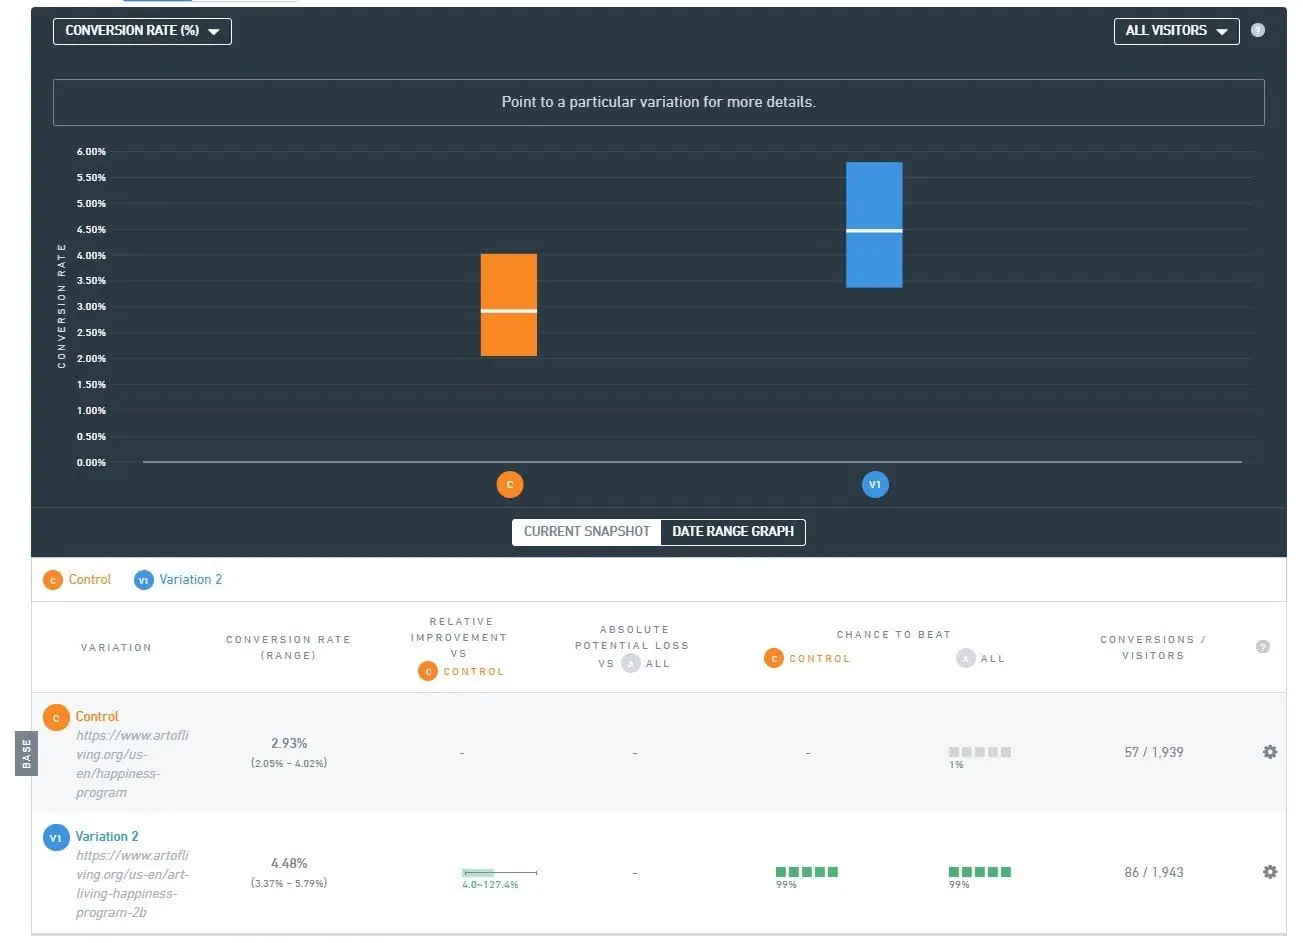The height and width of the screenshot is (943, 1303).
Task: Click the Control icon under Chance to Beat
Action: click(774, 658)
